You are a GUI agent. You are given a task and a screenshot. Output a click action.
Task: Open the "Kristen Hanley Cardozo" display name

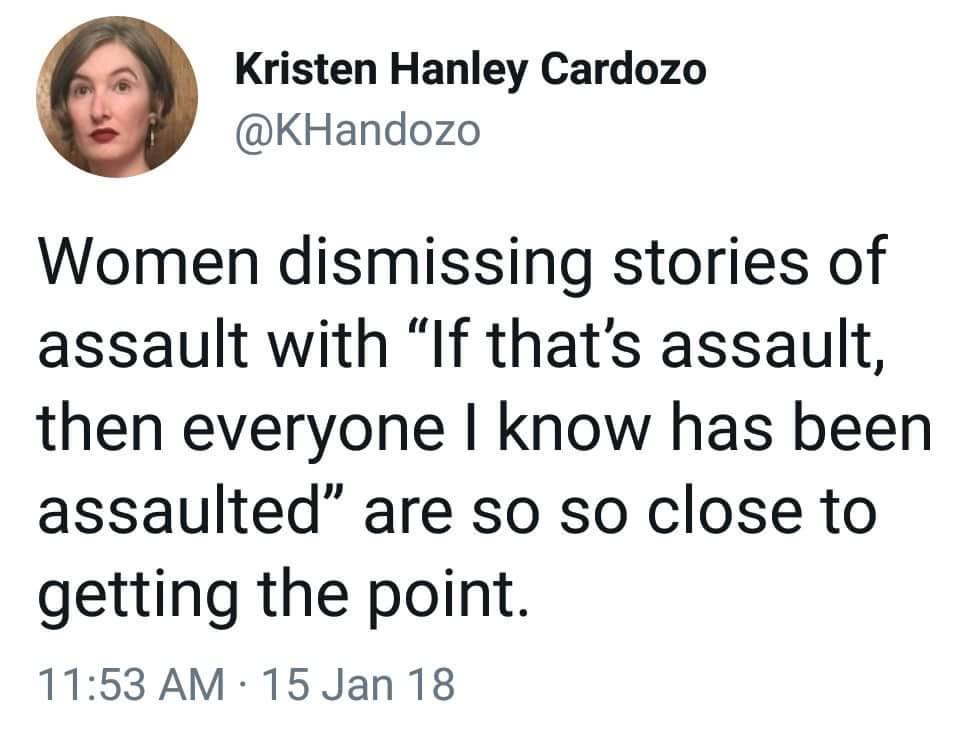coord(470,69)
